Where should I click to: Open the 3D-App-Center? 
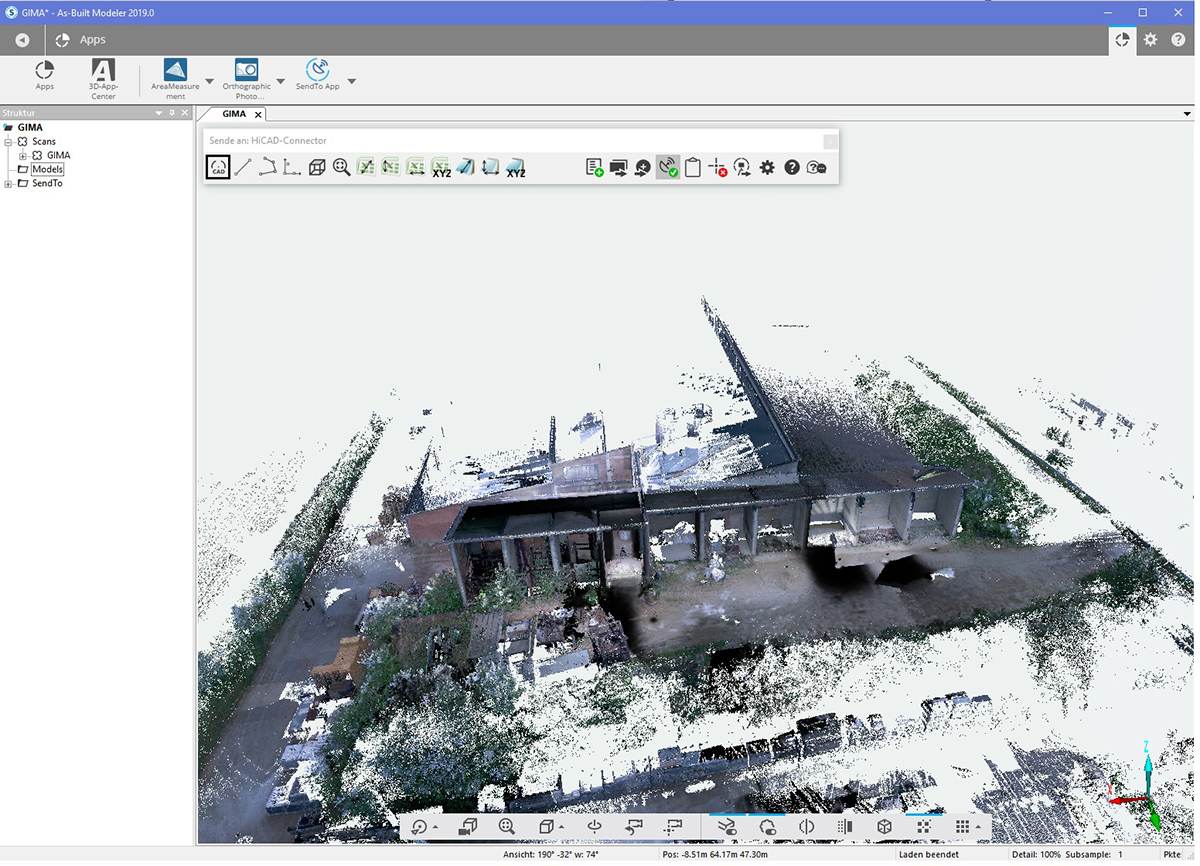(x=103, y=78)
